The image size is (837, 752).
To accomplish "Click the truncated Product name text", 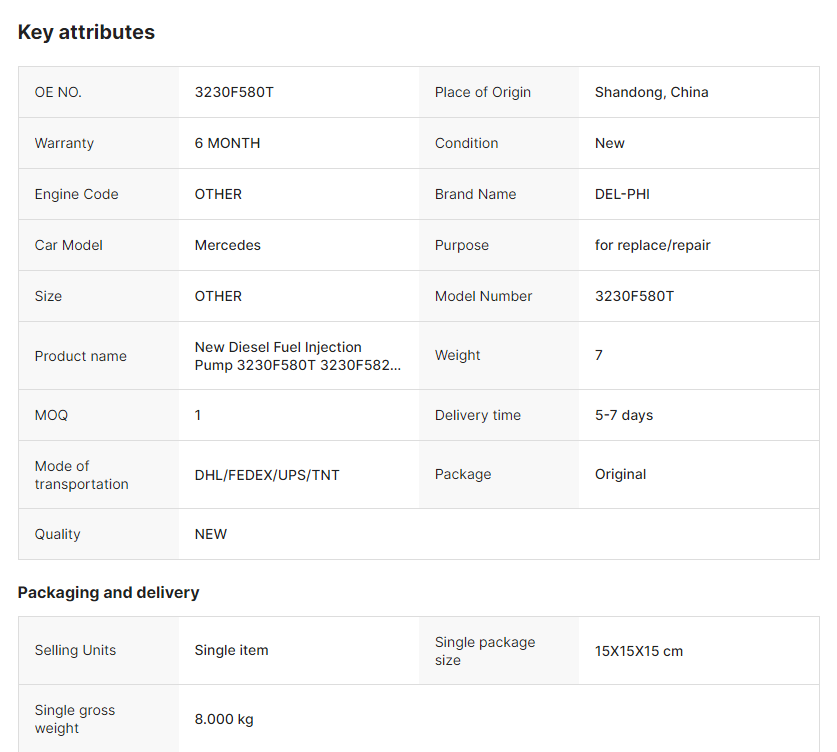I will pyautogui.click(x=297, y=356).
